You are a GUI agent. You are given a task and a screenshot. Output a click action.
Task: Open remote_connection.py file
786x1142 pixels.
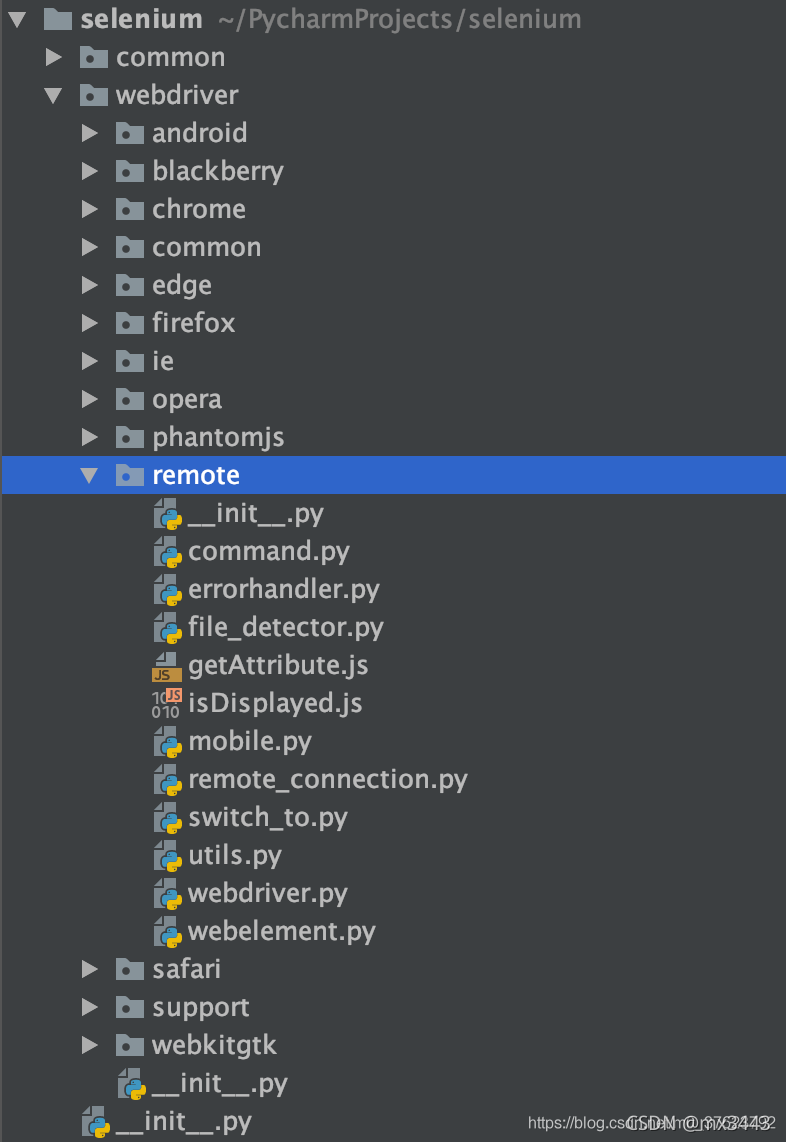[328, 780]
